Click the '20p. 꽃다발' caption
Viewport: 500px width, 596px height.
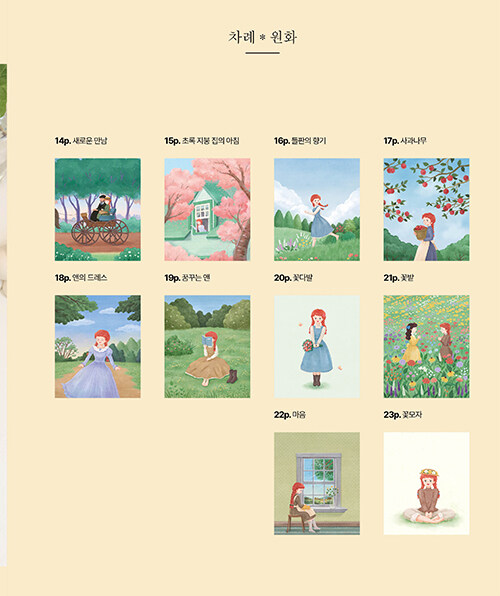pyautogui.click(x=293, y=278)
